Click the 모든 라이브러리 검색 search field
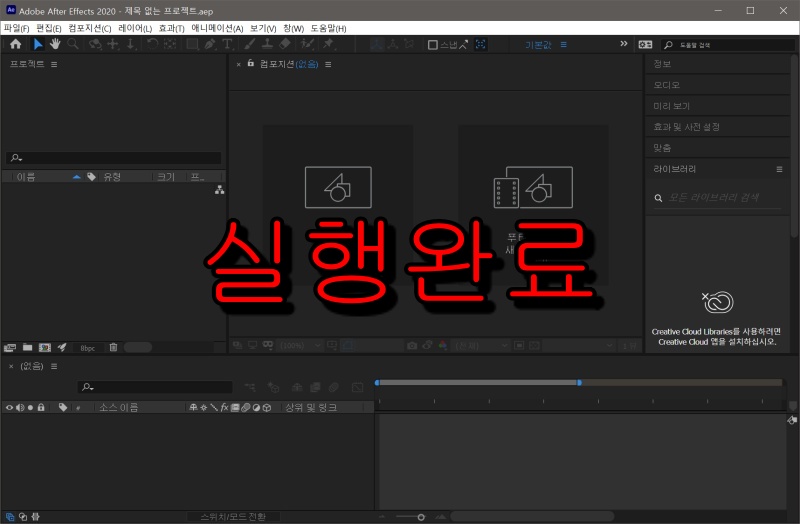The image size is (800, 524). coord(718,197)
